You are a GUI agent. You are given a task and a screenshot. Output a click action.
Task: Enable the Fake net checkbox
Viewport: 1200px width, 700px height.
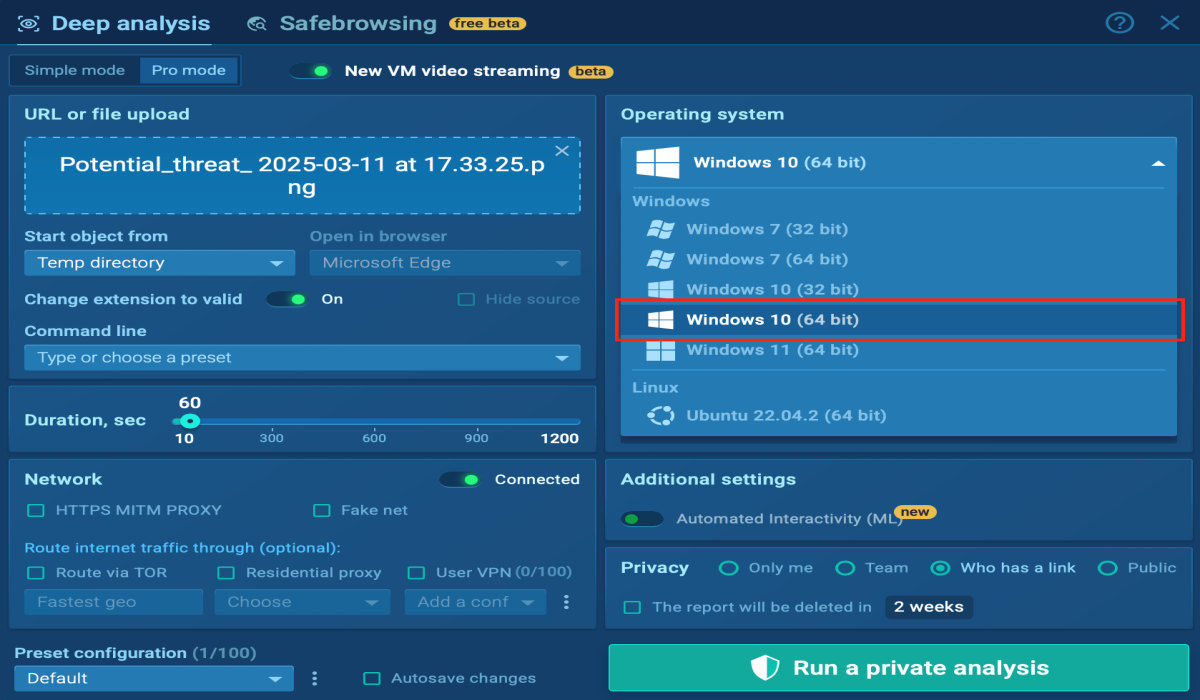322,510
